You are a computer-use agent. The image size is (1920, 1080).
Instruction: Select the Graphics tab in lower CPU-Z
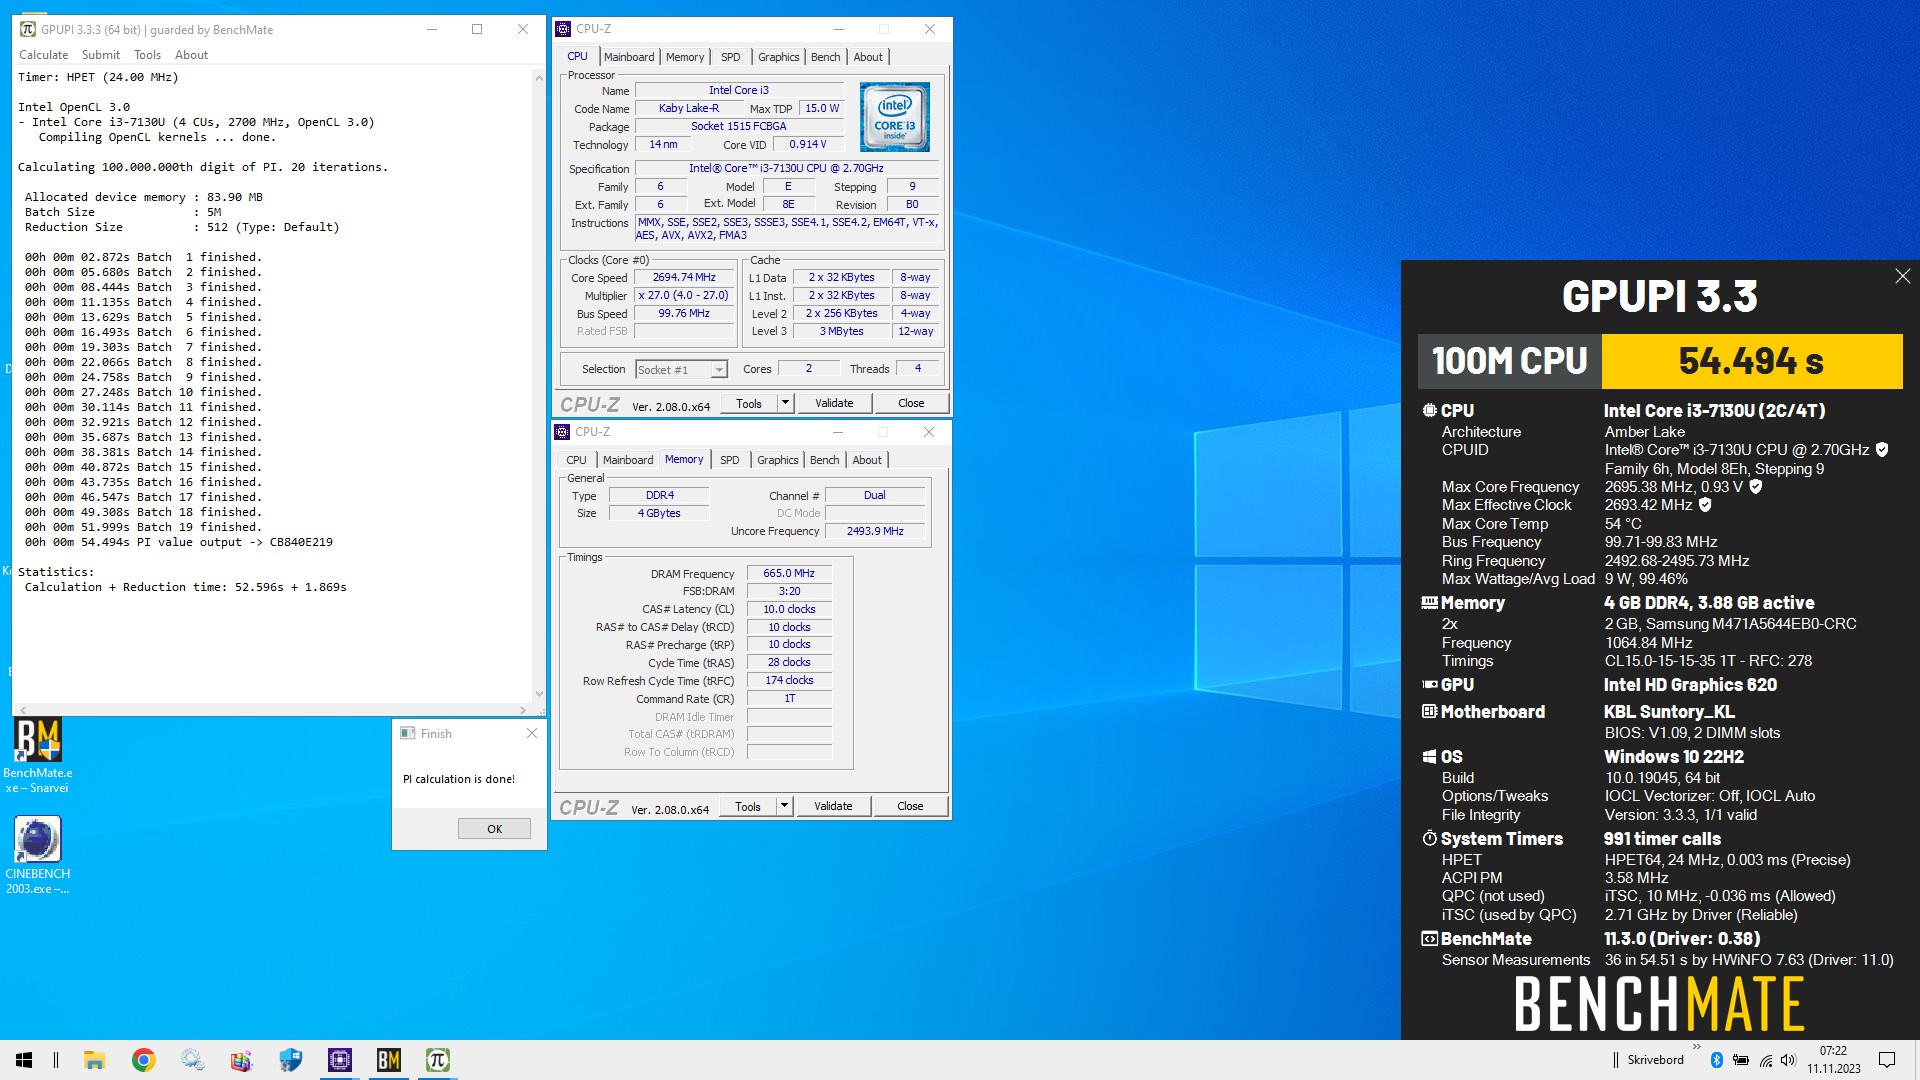coord(777,460)
